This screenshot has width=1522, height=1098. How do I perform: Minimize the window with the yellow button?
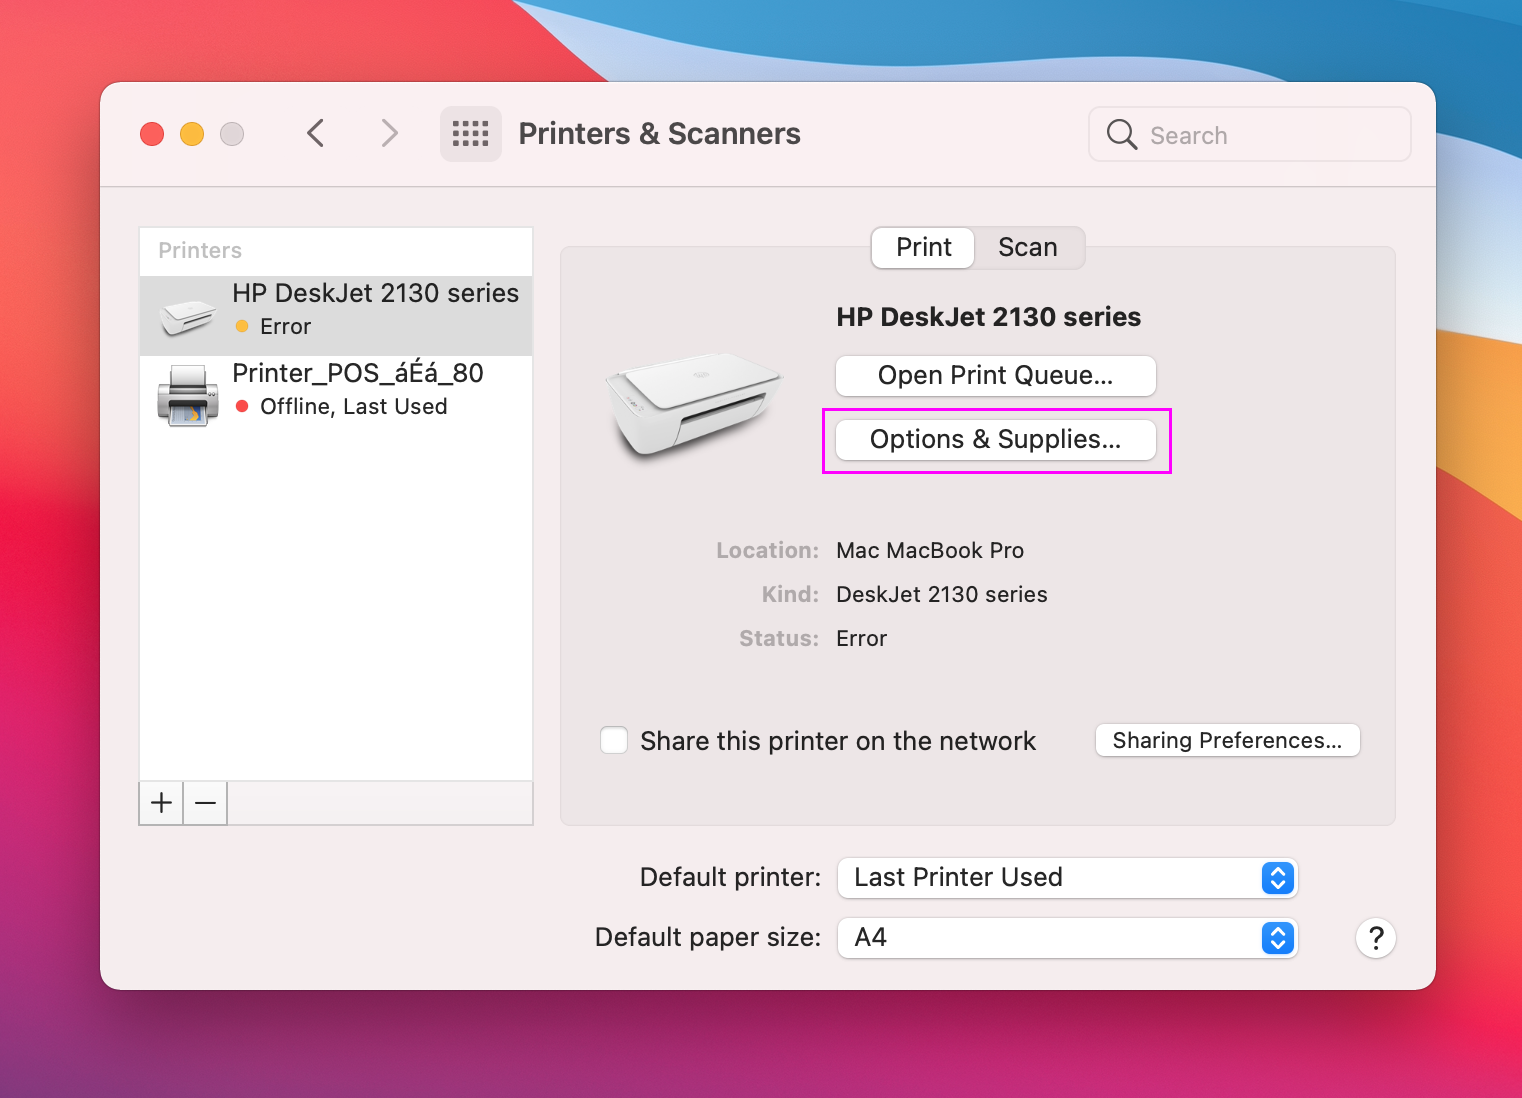pos(192,134)
